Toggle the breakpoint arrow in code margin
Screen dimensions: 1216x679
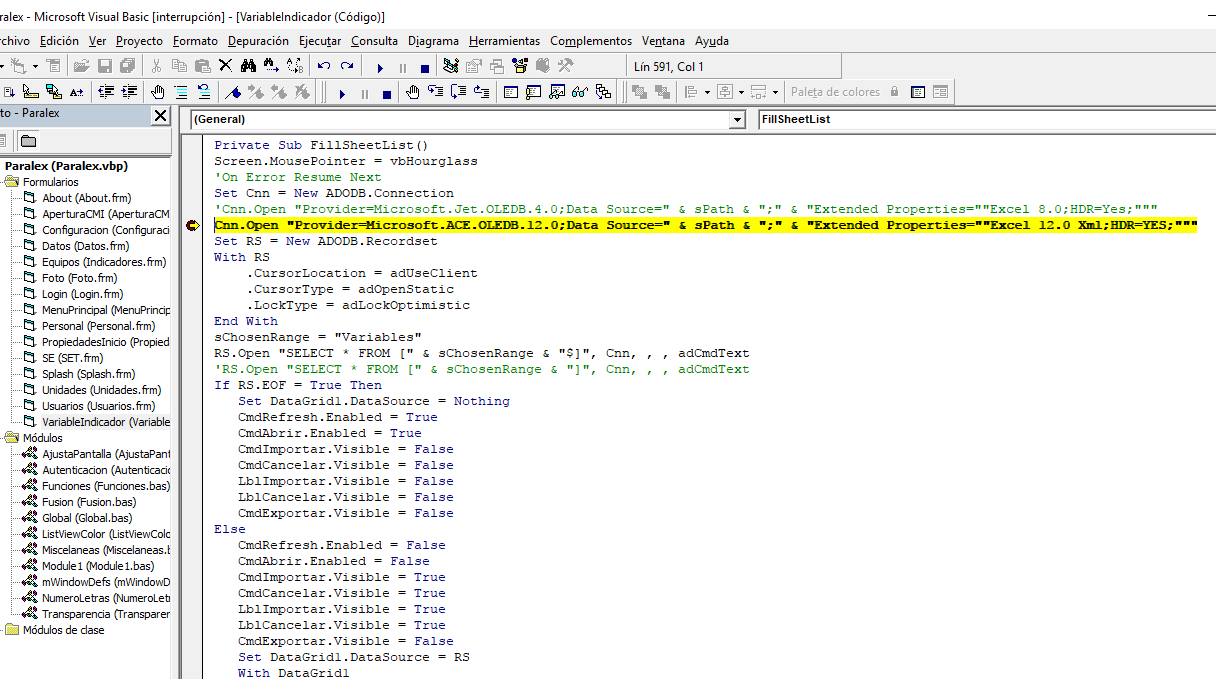coord(192,225)
